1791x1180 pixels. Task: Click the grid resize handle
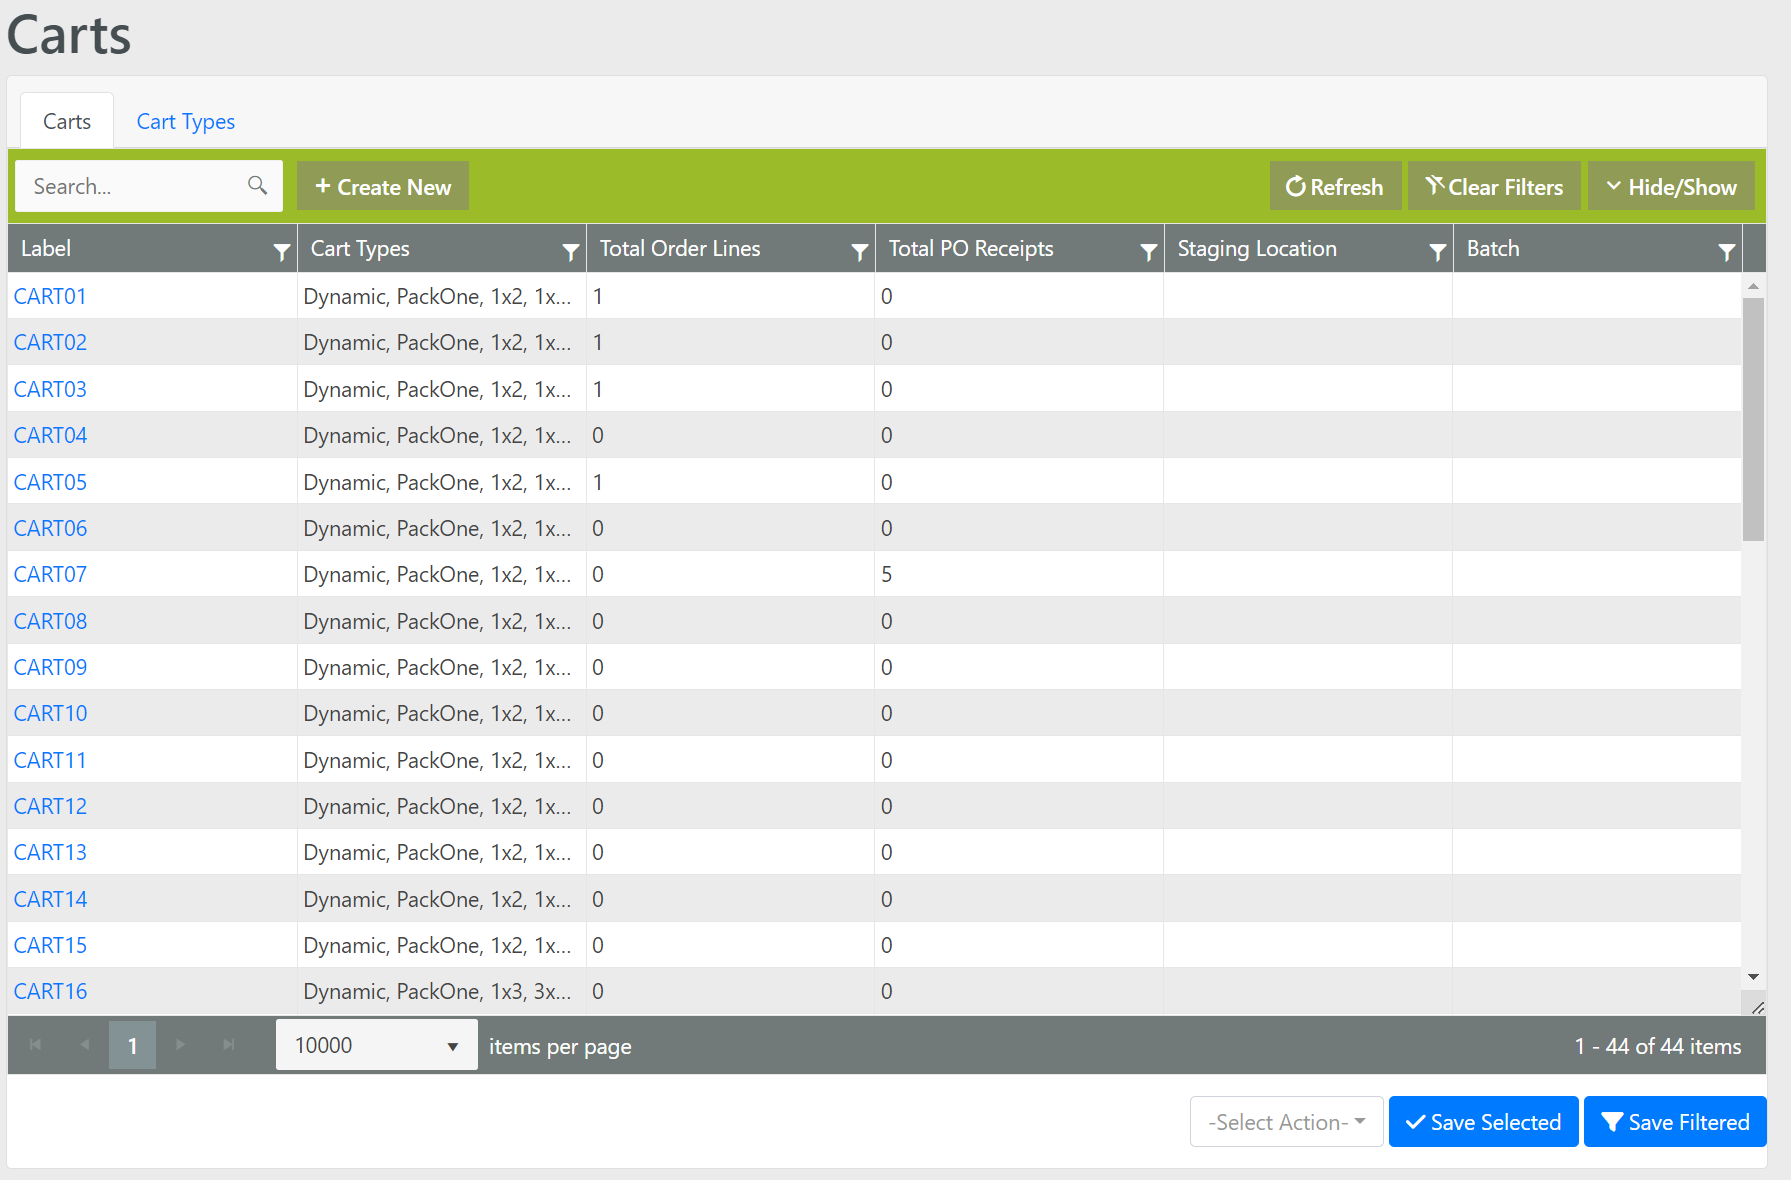pyautogui.click(x=1757, y=1007)
